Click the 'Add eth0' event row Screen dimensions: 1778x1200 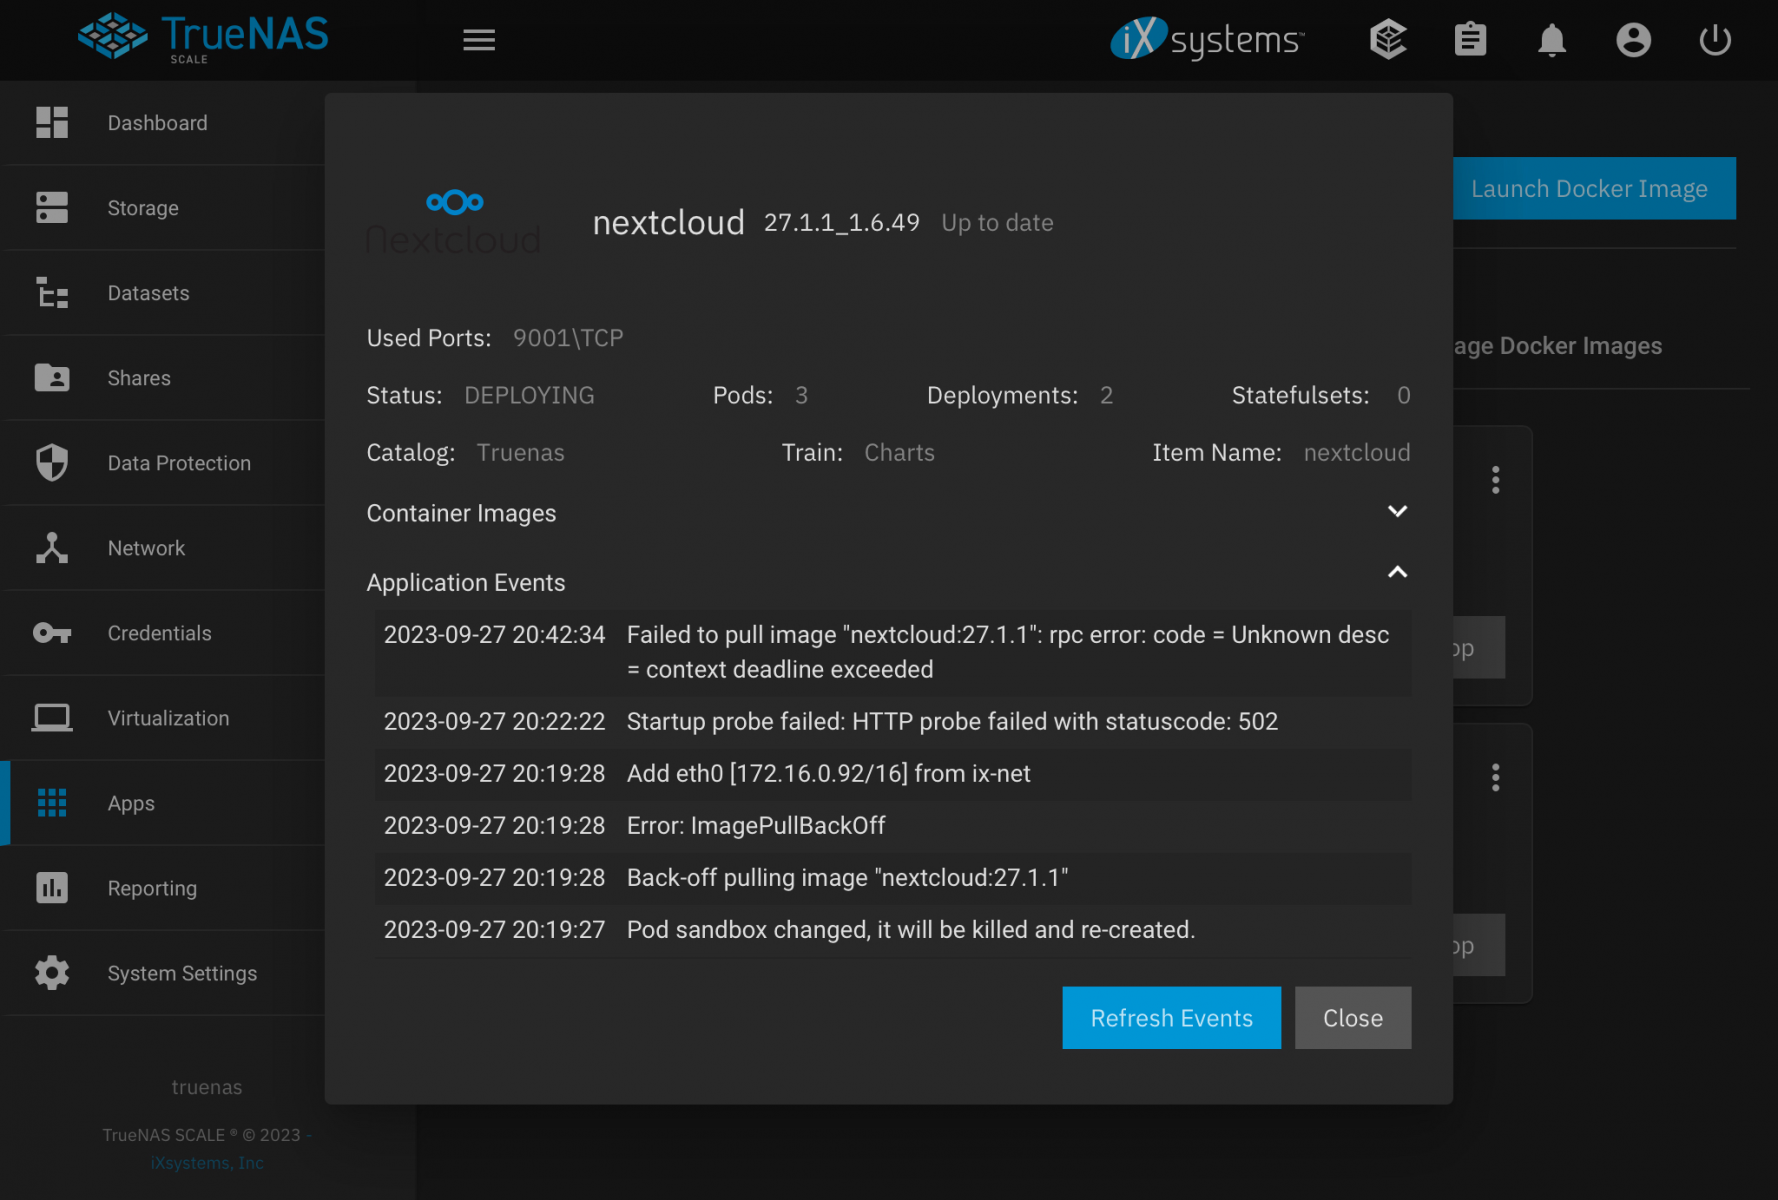tap(893, 774)
